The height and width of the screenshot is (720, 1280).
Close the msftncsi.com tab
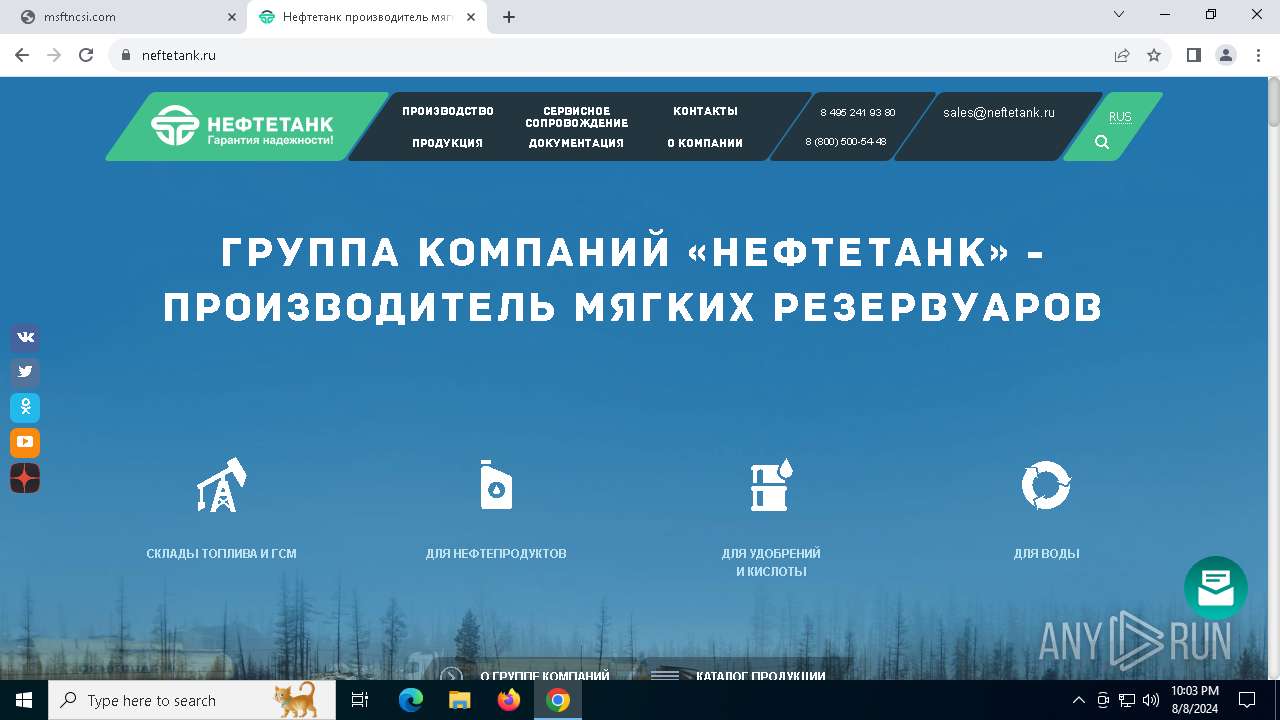pyautogui.click(x=231, y=17)
